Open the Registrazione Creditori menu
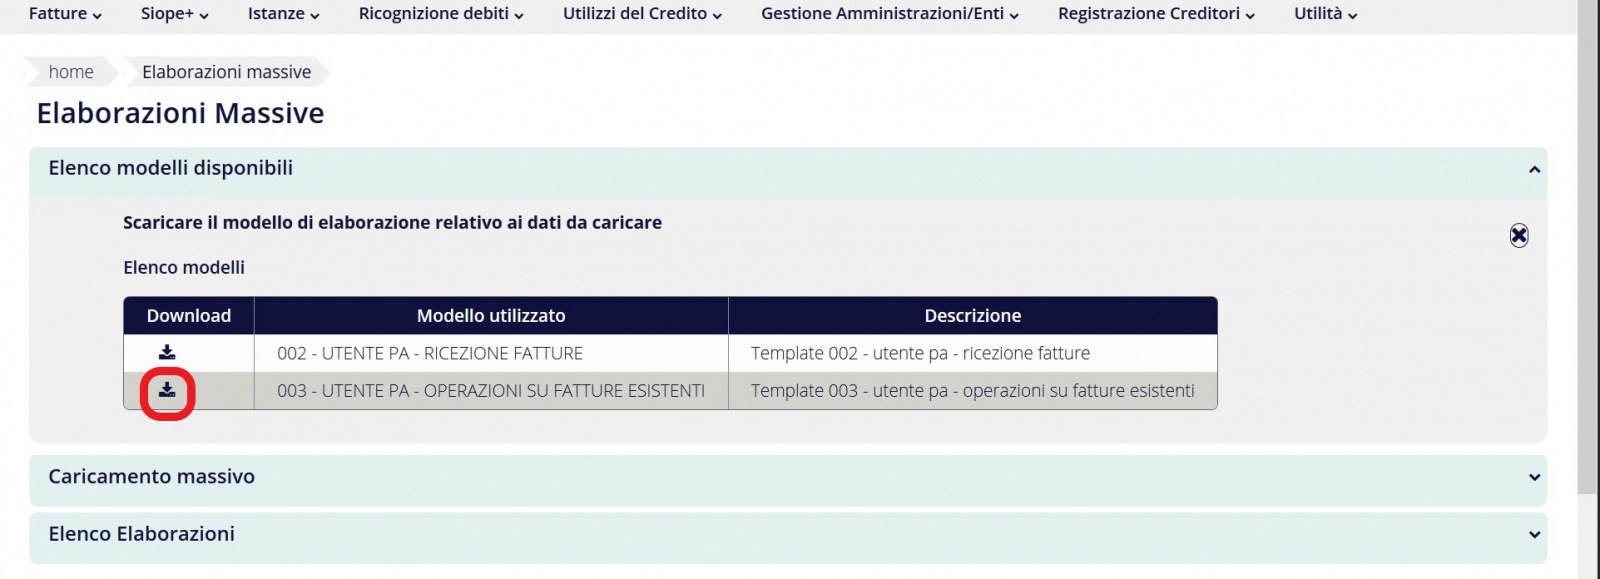The height and width of the screenshot is (579, 1600). [x=1156, y=14]
